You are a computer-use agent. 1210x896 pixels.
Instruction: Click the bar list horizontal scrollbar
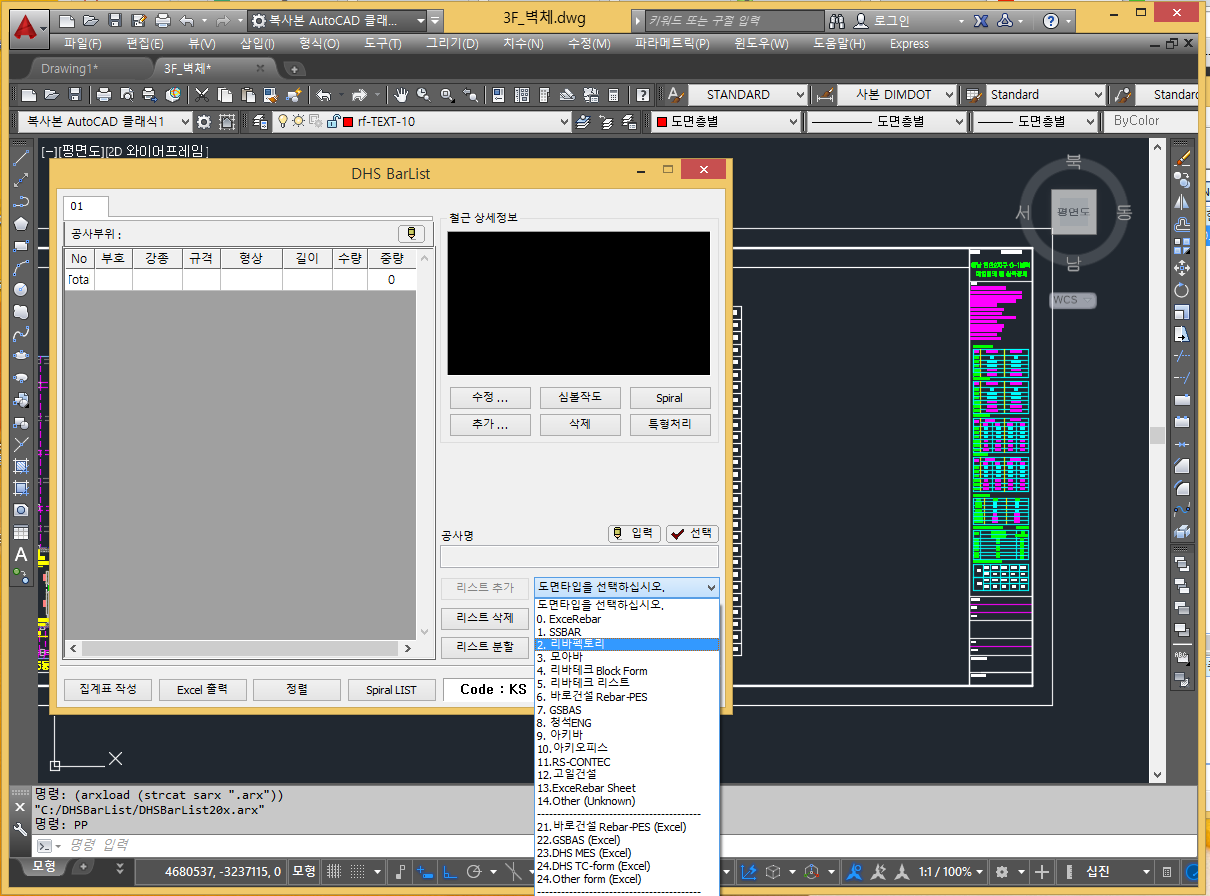click(x=240, y=648)
